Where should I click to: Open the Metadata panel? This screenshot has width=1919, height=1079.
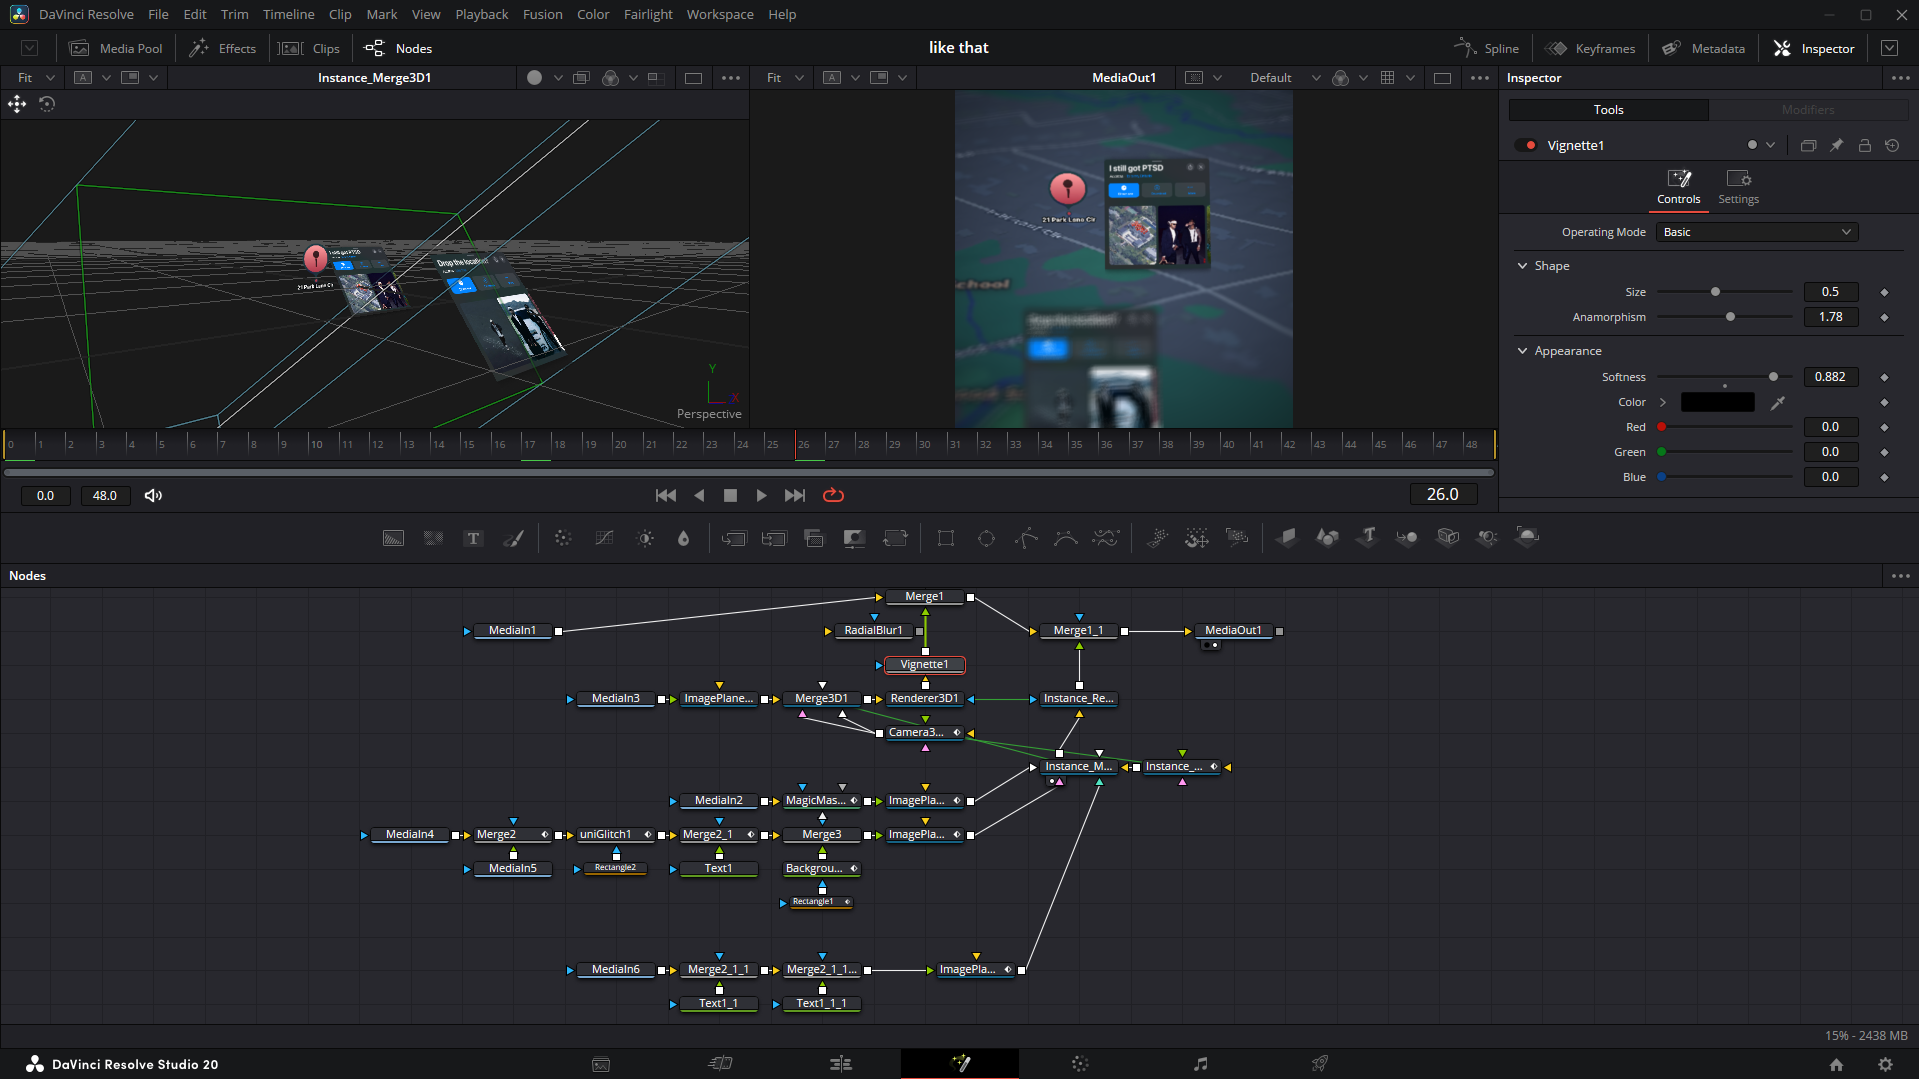1703,48
